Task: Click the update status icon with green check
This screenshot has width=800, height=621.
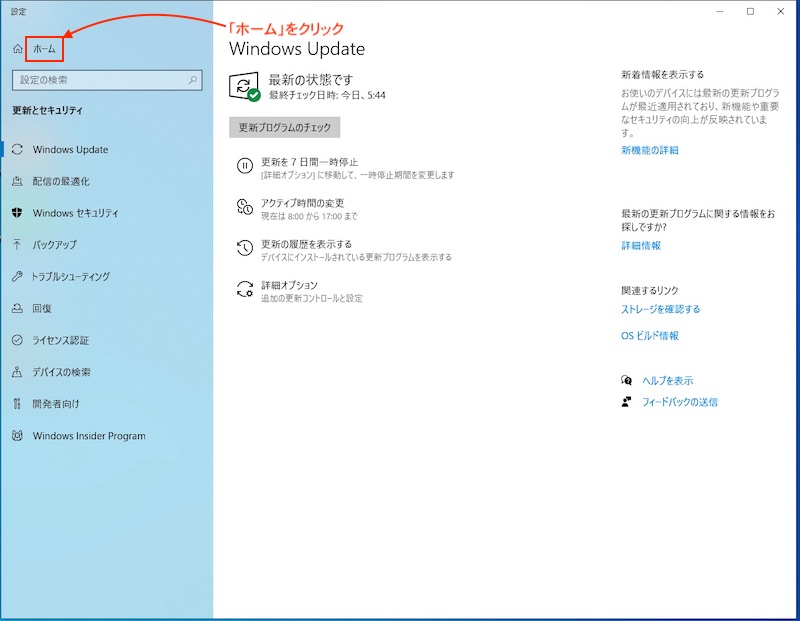Action: tap(245, 87)
